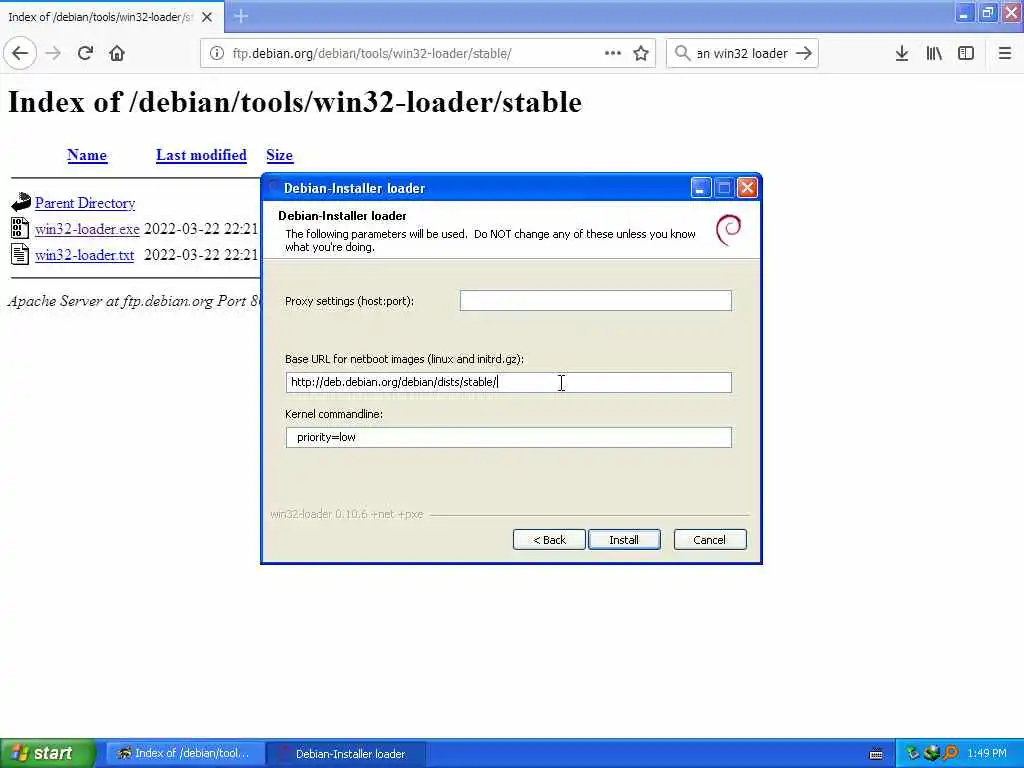Screen dimensions: 1024x768
Task: Toggle the sidebar view icon
Action: pyautogui.click(x=966, y=53)
